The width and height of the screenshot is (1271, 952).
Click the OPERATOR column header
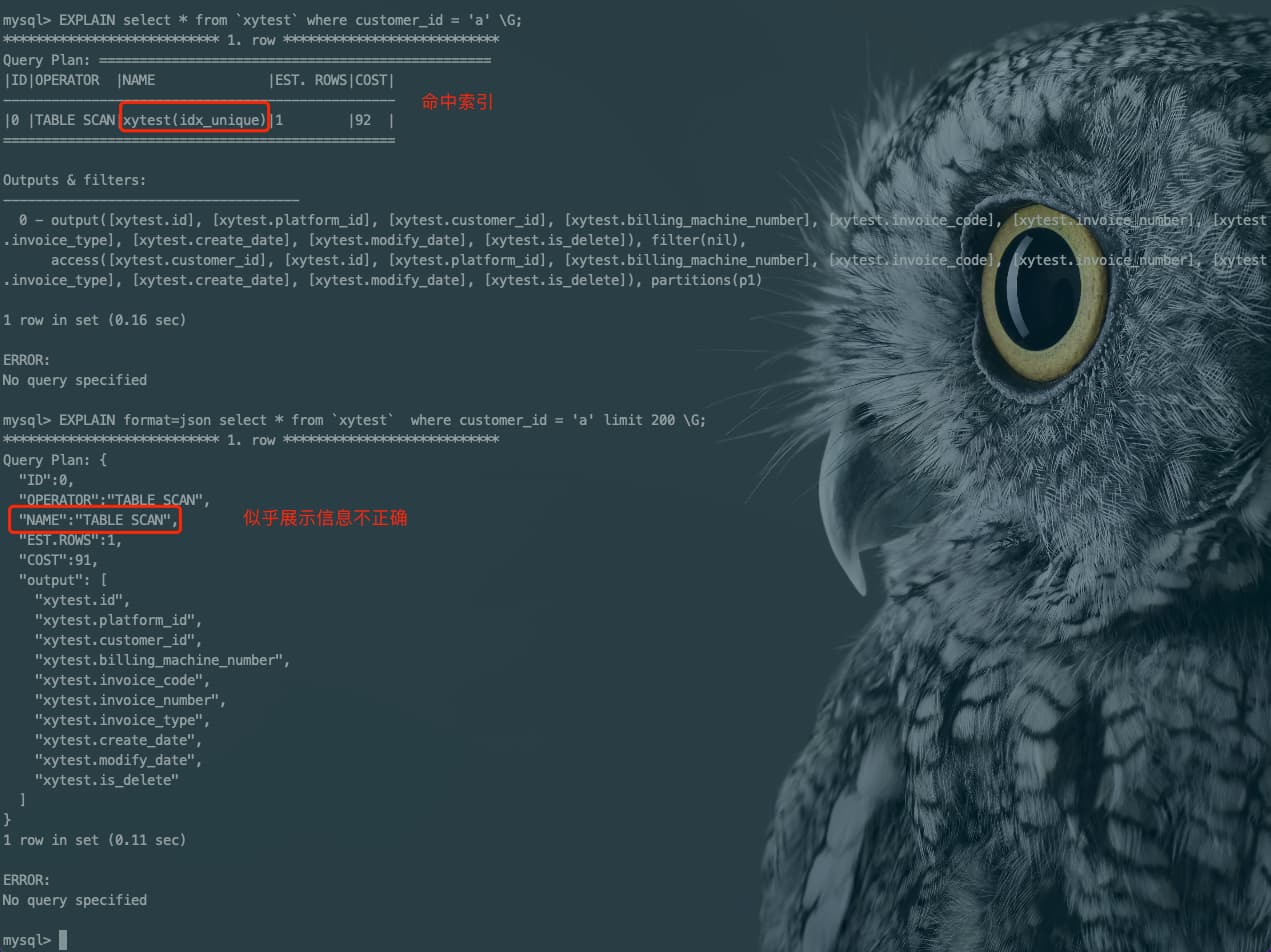tap(67, 80)
